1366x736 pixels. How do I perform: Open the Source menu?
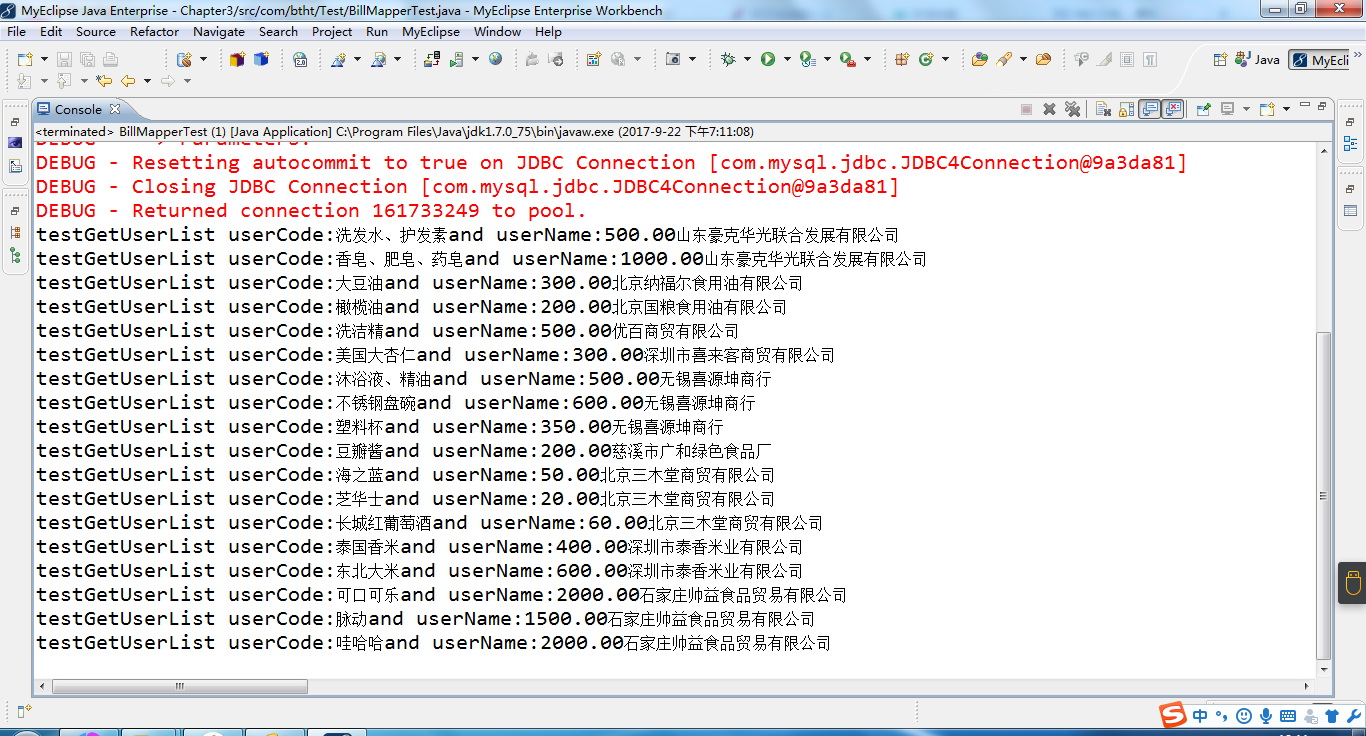pyautogui.click(x=96, y=31)
